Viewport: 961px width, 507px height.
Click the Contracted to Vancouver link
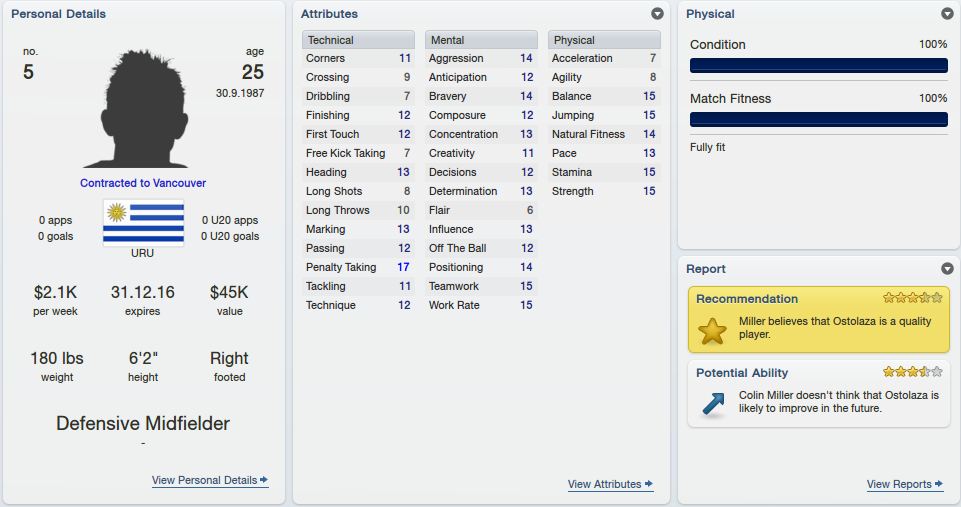point(143,183)
